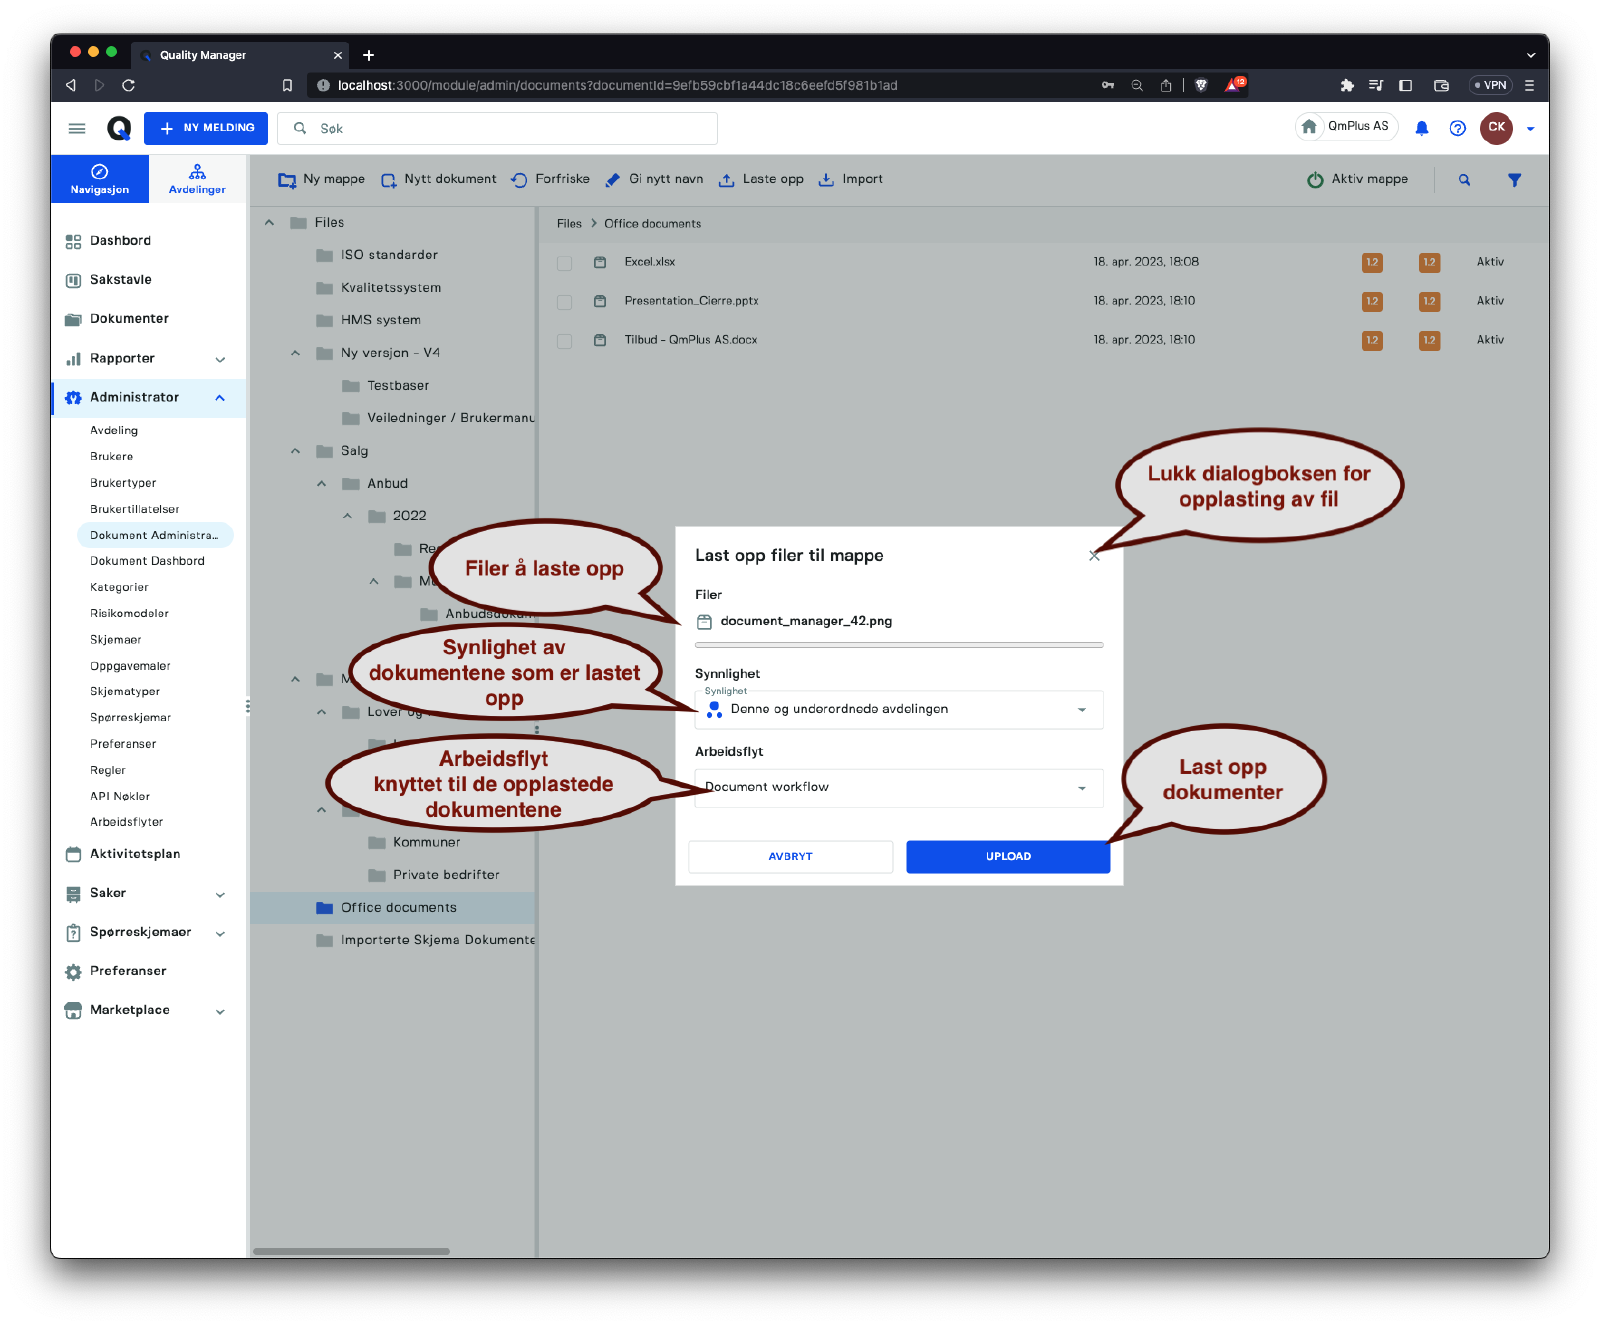
Task: Open the help question mark icon
Action: click(1457, 128)
